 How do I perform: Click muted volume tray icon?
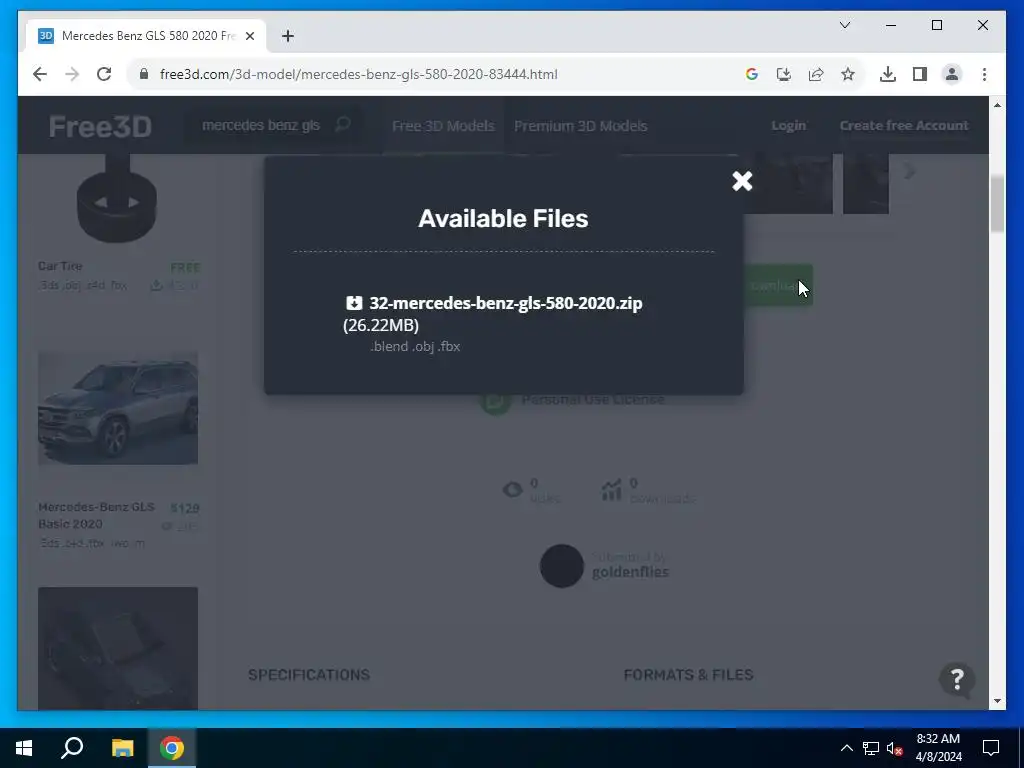[895, 748]
